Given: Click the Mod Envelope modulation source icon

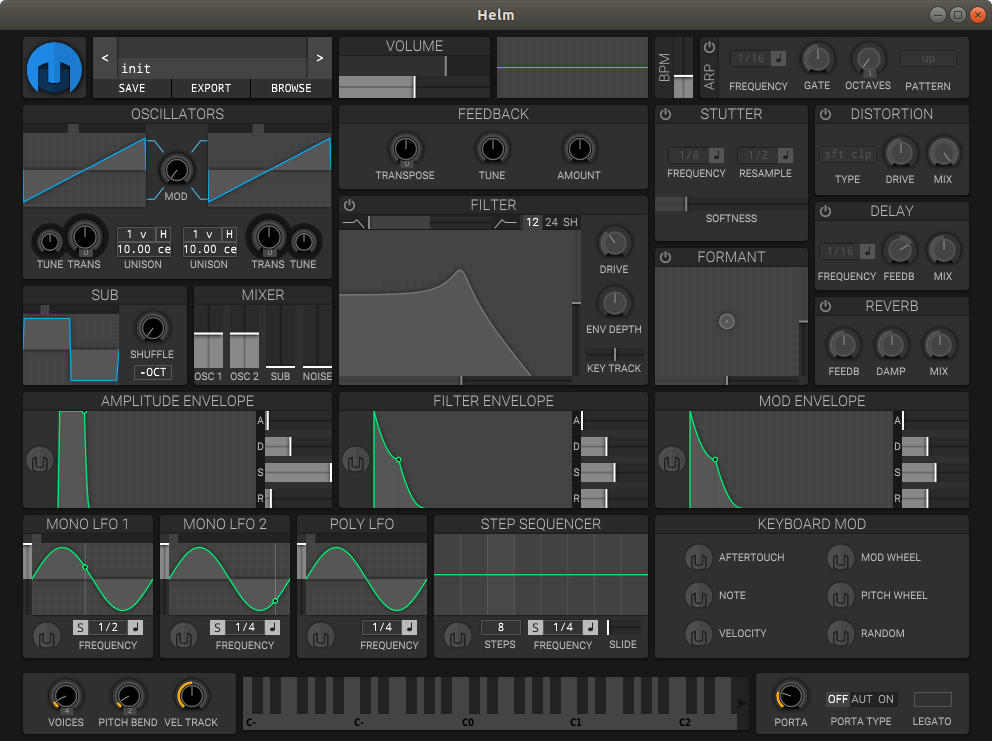Looking at the screenshot, I should tap(672, 460).
